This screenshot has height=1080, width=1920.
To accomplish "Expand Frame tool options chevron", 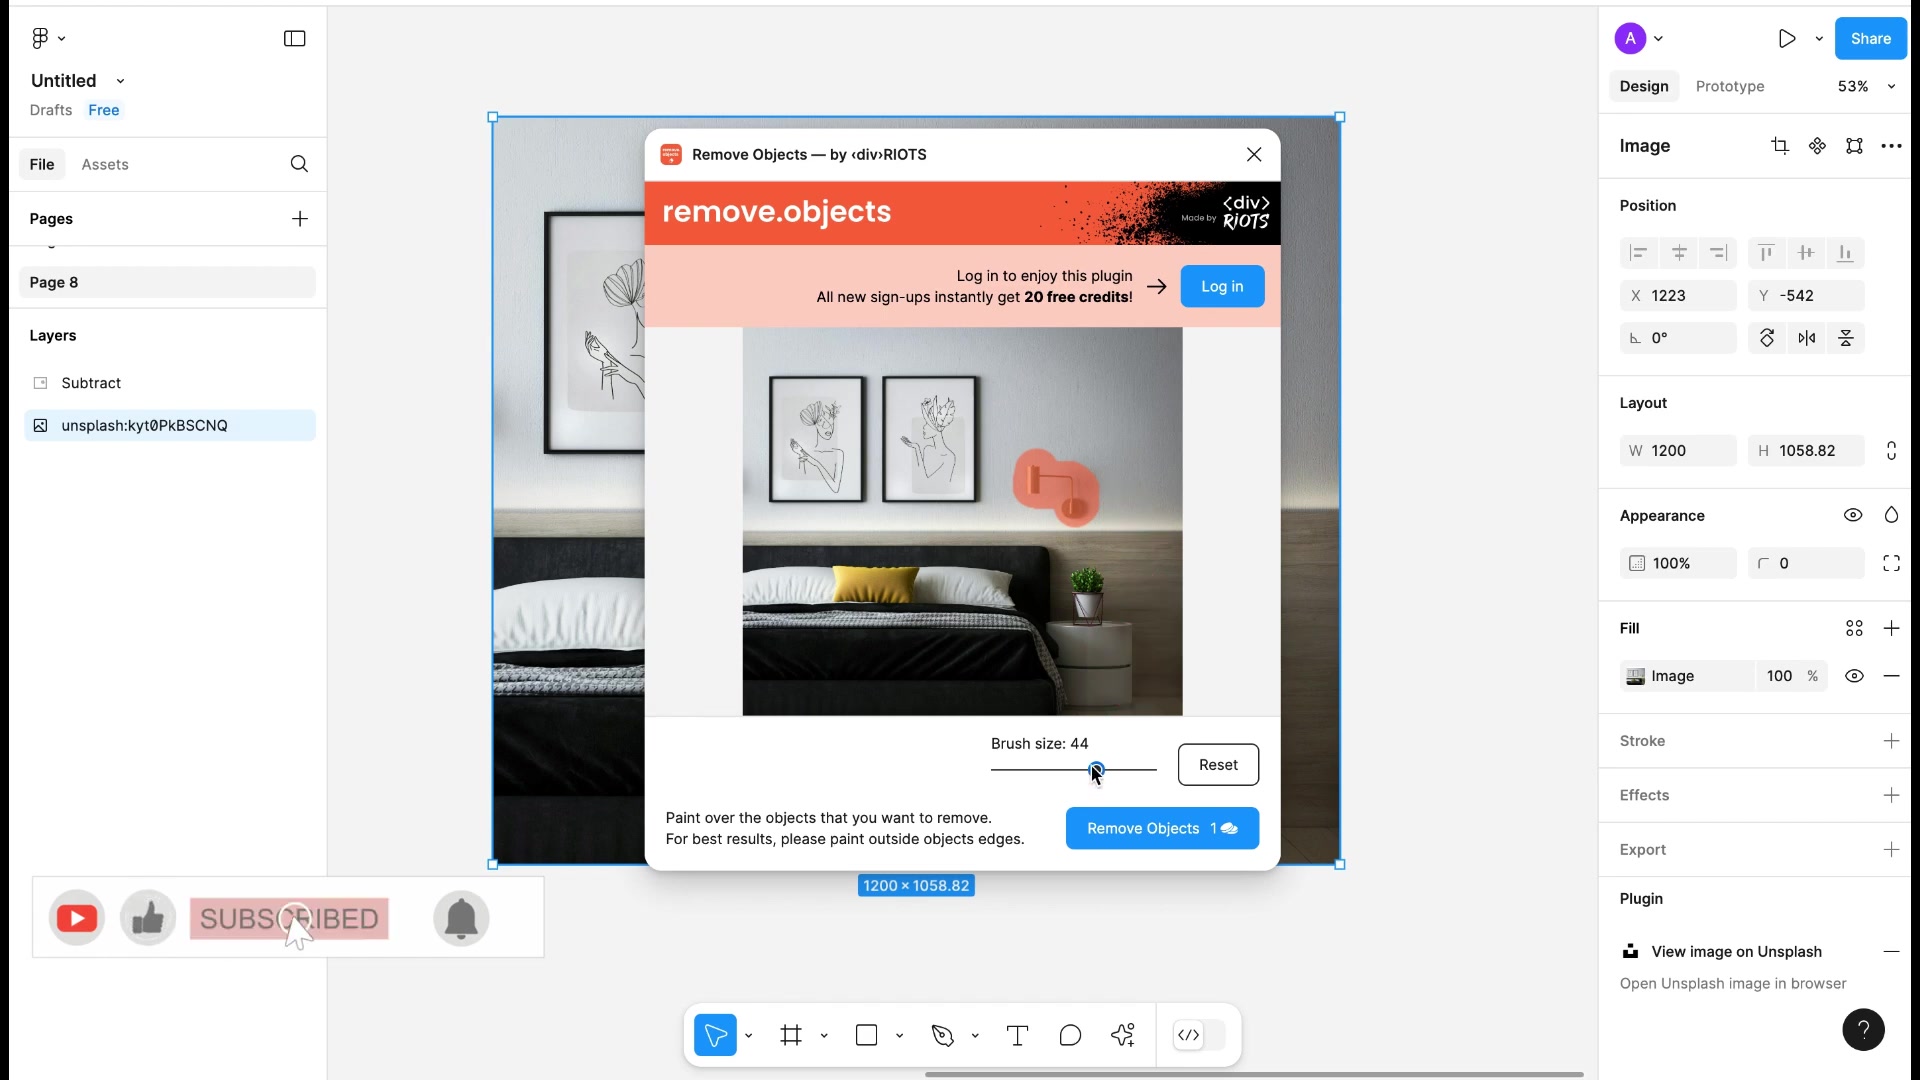I will click(824, 1035).
